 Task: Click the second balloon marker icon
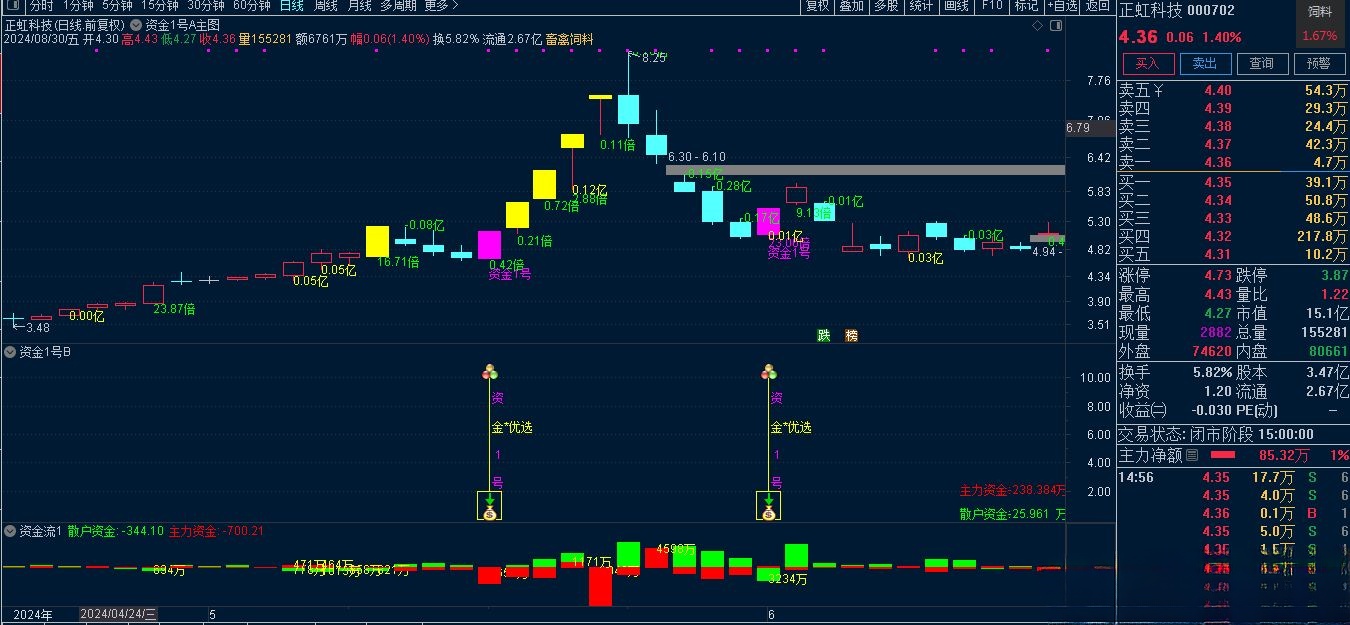click(768, 373)
